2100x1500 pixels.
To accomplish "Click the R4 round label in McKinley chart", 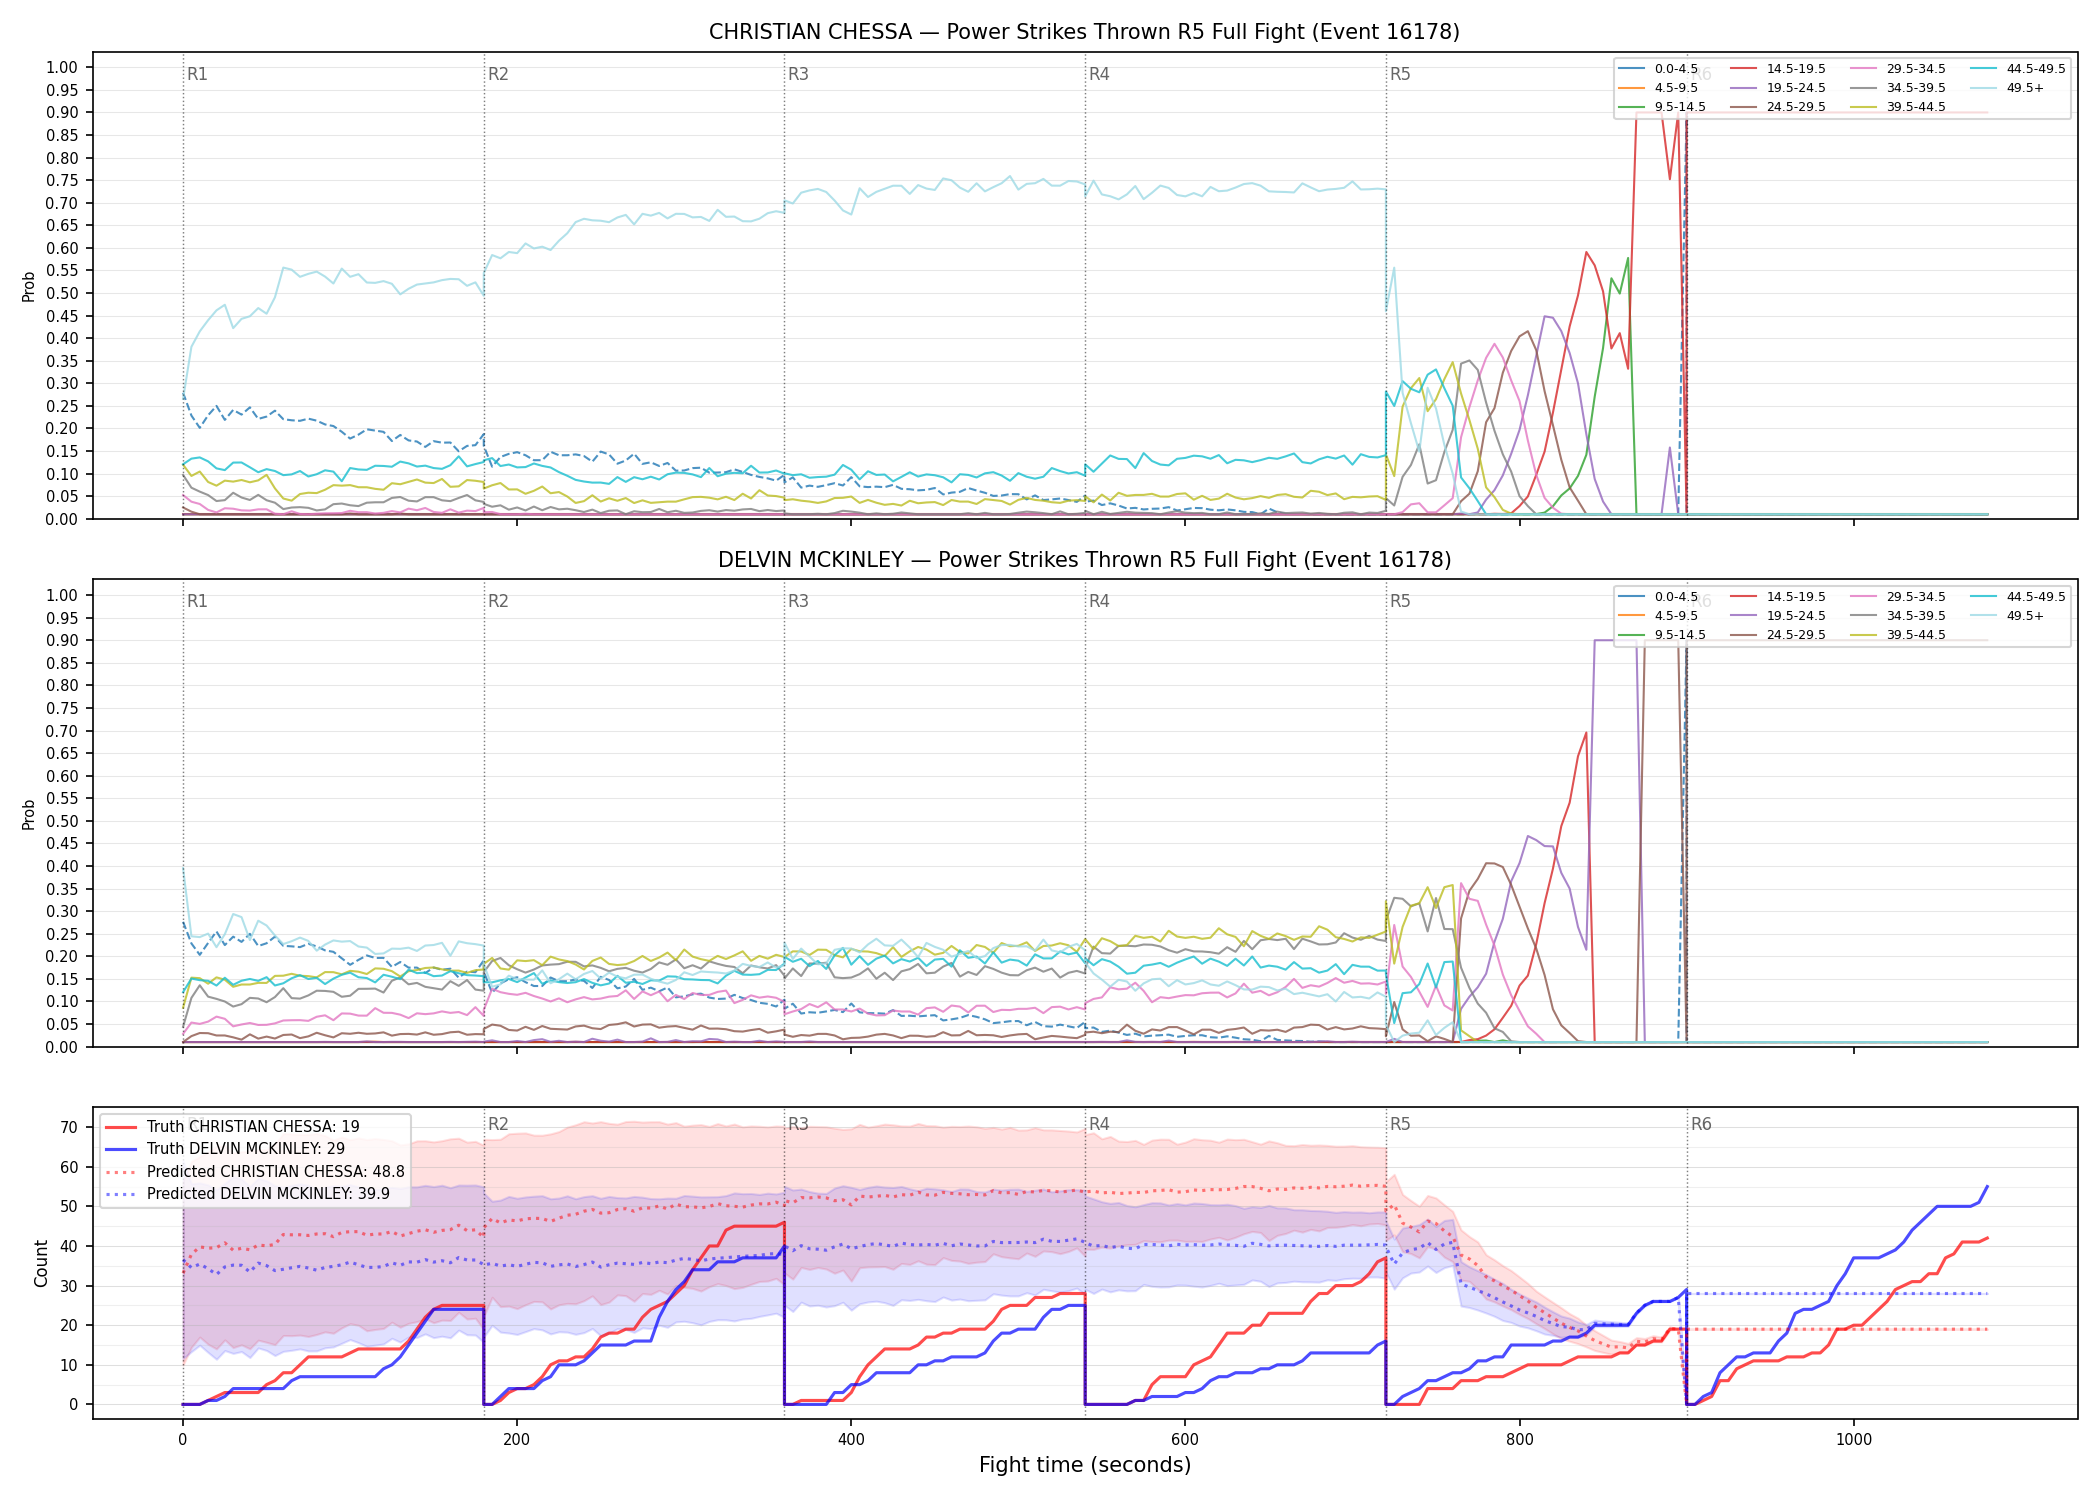I will coord(1099,601).
